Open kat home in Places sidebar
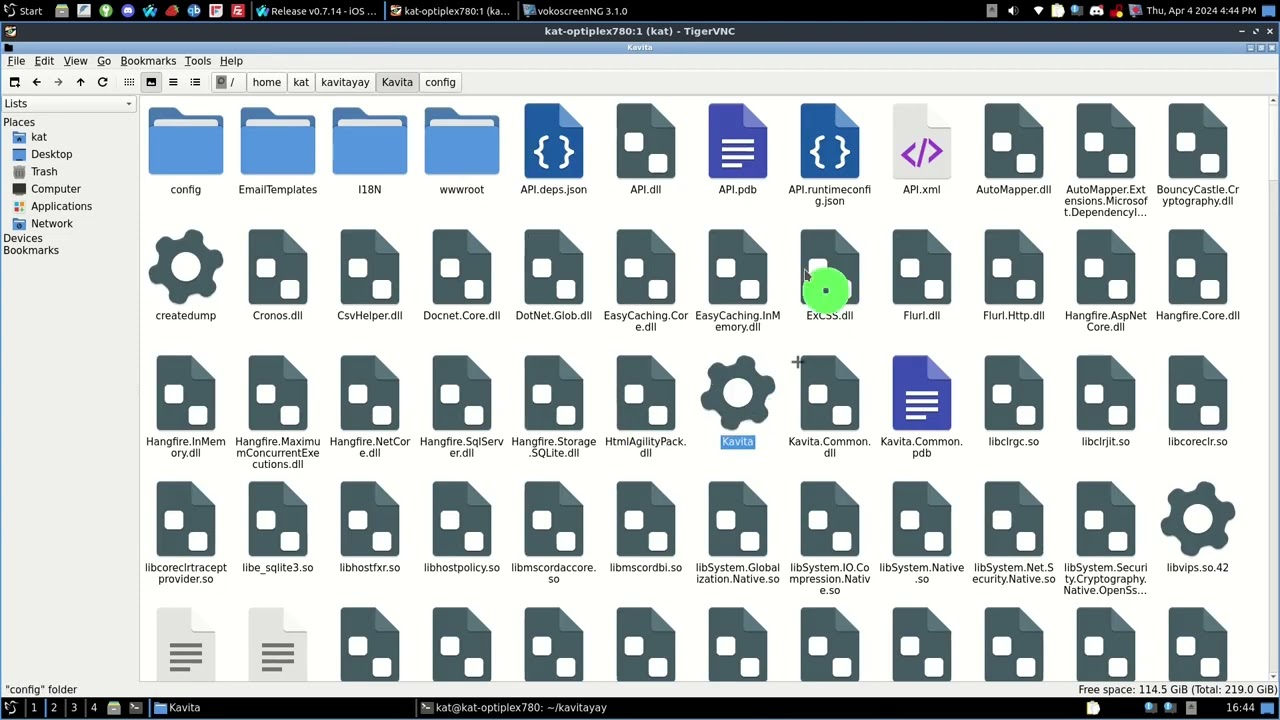The image size is (1280, 720). [x=38, y=137]
